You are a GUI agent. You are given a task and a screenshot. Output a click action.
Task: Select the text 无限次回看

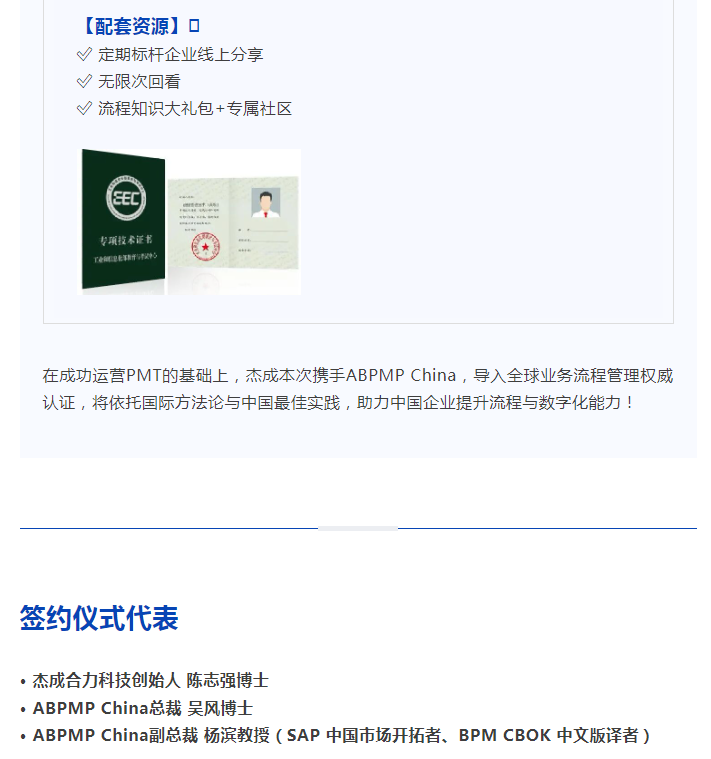pos(139,81)
